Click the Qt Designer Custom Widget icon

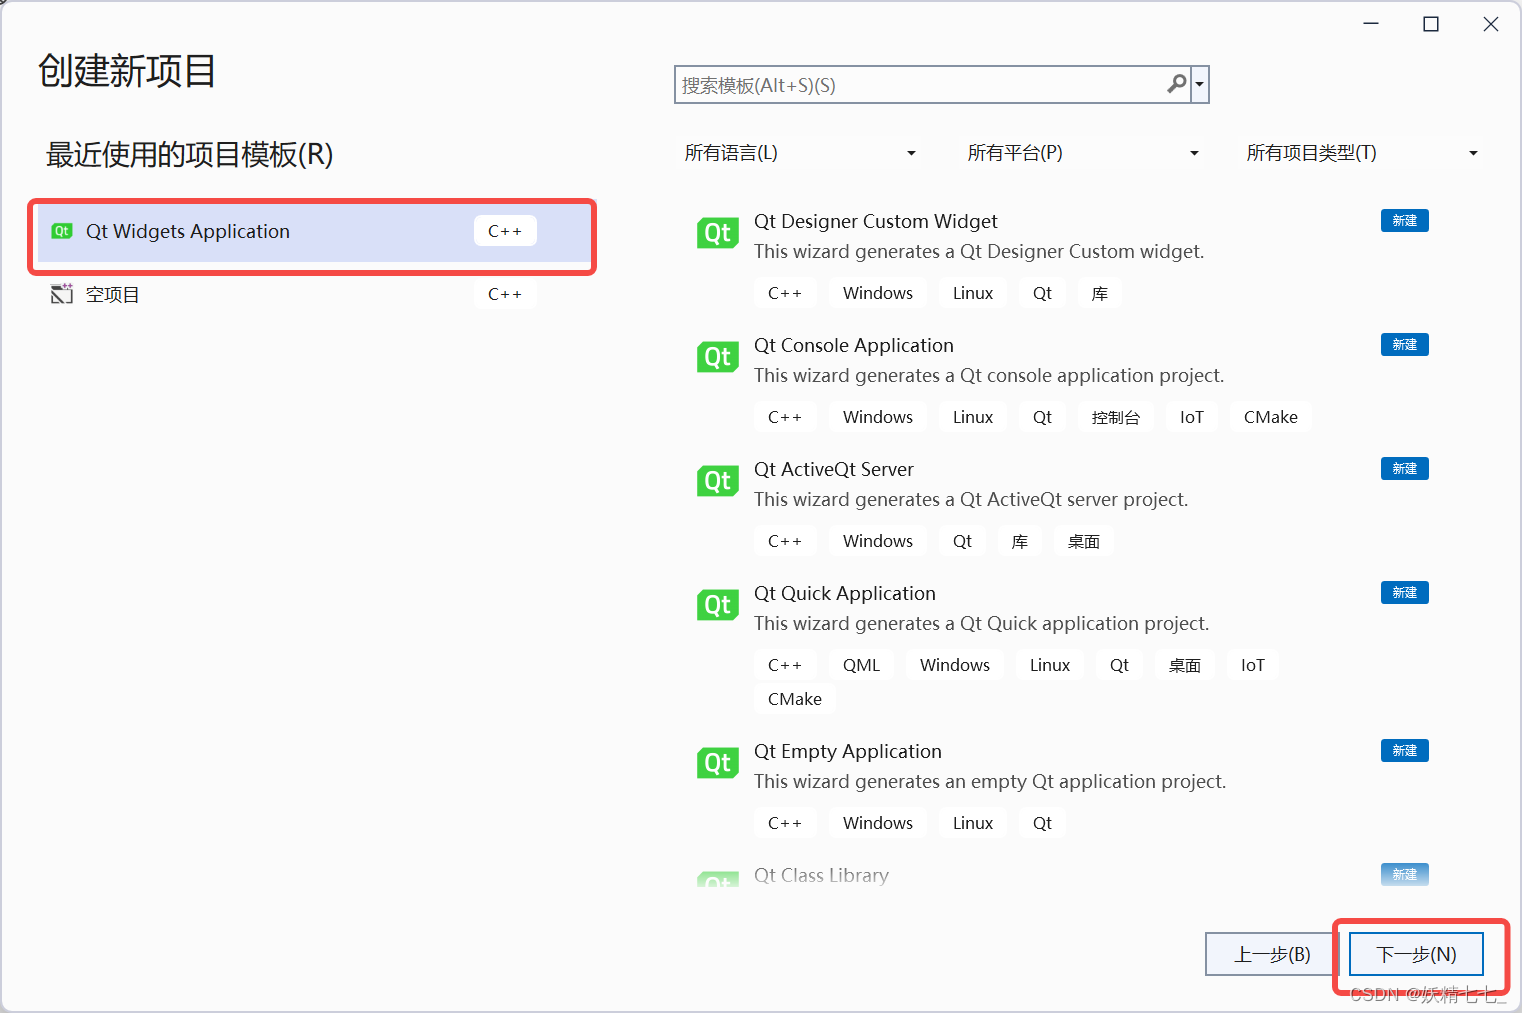tap(717, 233)
